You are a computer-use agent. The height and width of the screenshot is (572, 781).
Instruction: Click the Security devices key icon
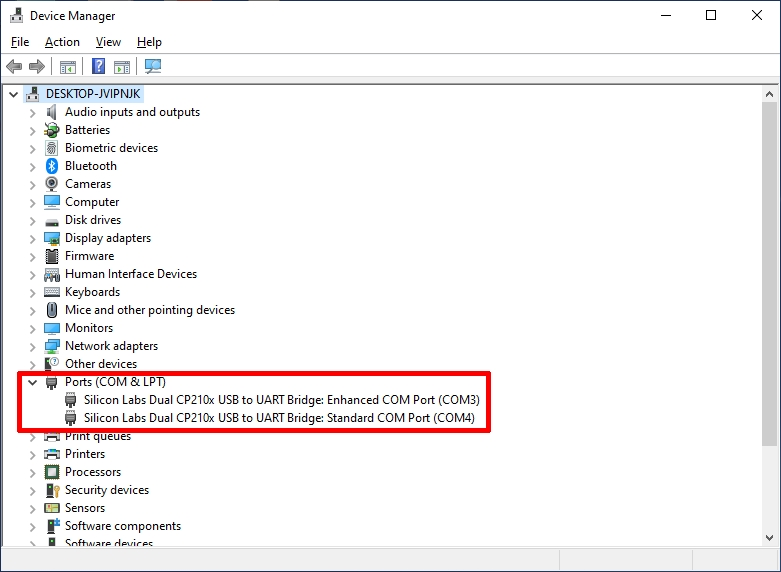click(x=52, y=490)
